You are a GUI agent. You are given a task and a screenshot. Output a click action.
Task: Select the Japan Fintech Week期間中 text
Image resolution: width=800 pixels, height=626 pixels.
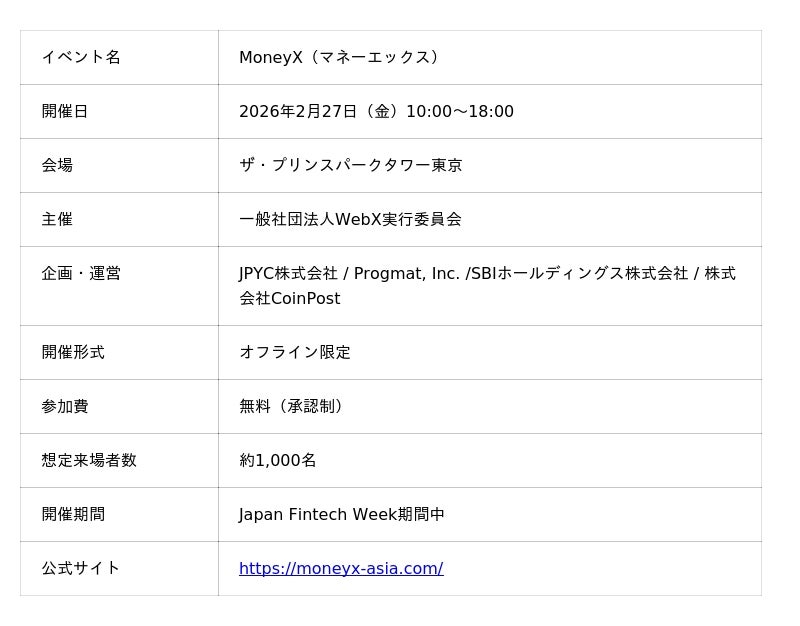[342, 514]
